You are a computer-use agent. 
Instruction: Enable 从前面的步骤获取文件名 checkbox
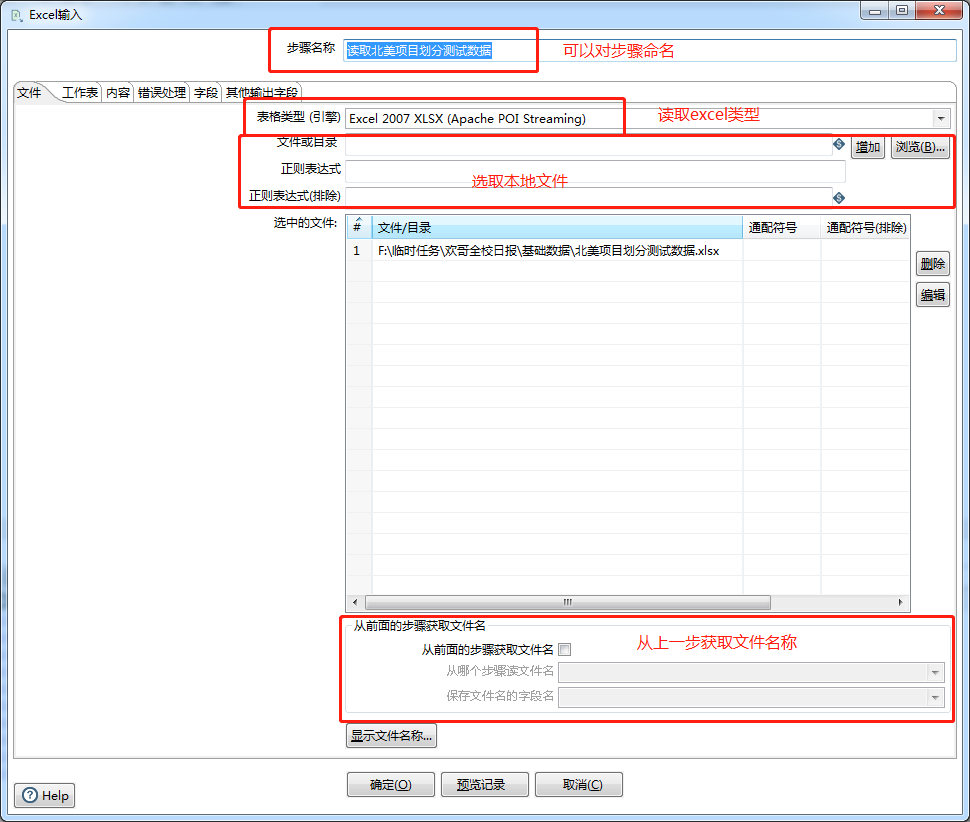[564, 649]
